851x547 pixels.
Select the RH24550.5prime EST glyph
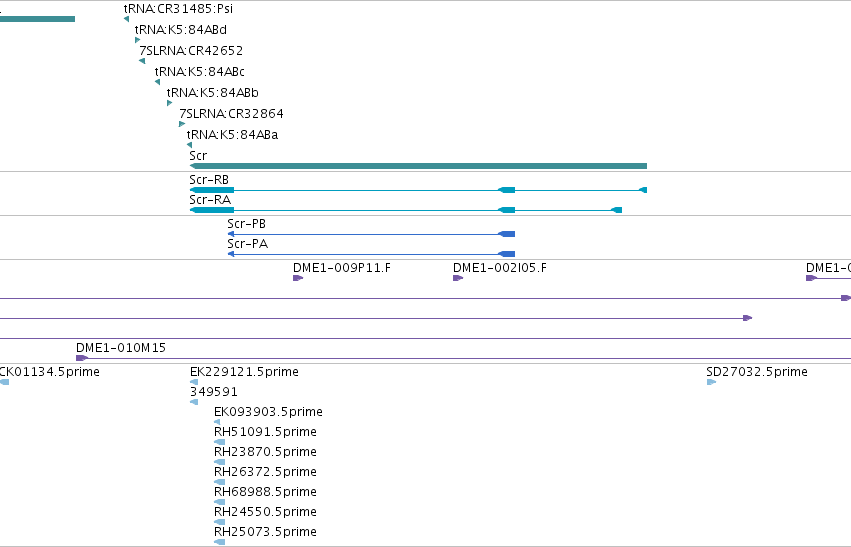pos(219,522)
